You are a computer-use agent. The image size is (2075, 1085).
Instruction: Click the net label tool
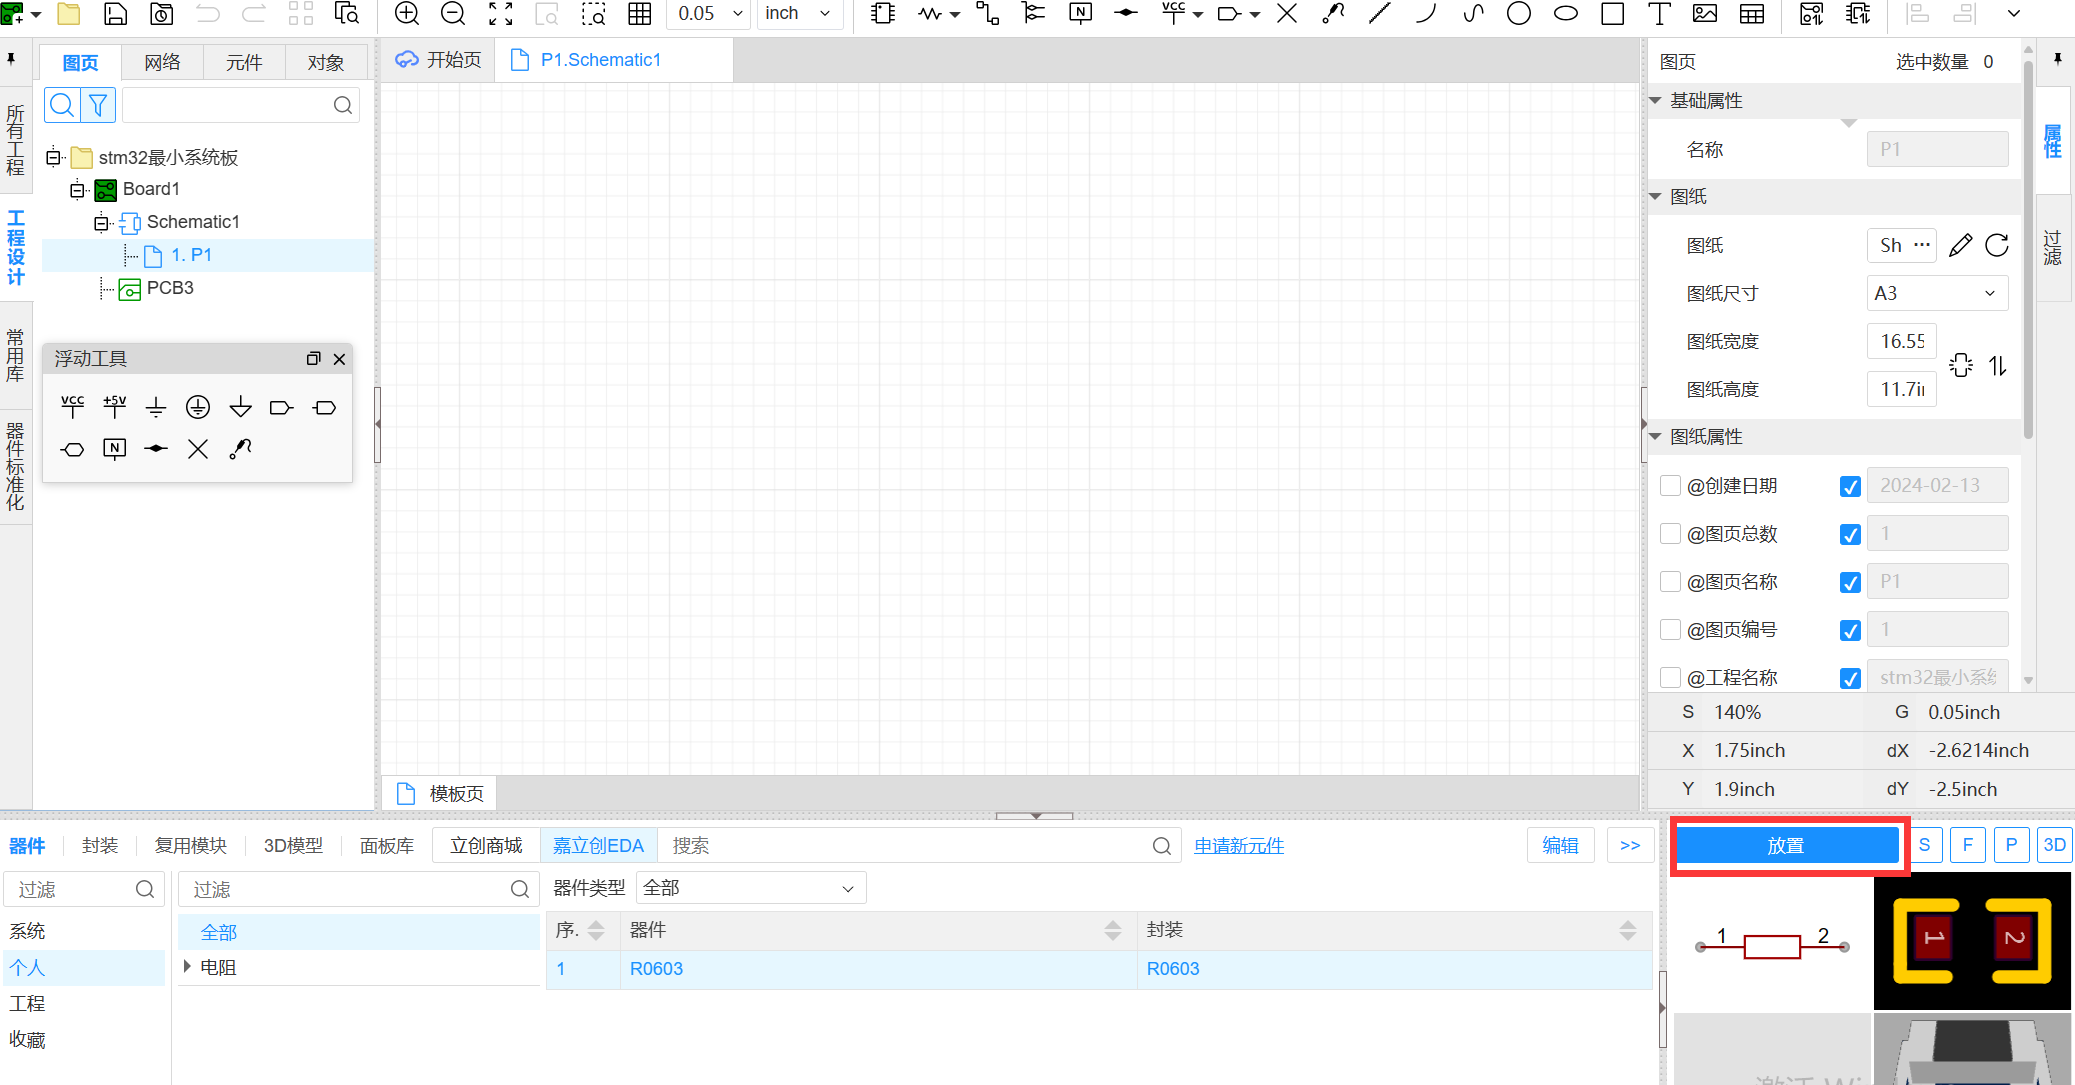tap(1080, 14)
